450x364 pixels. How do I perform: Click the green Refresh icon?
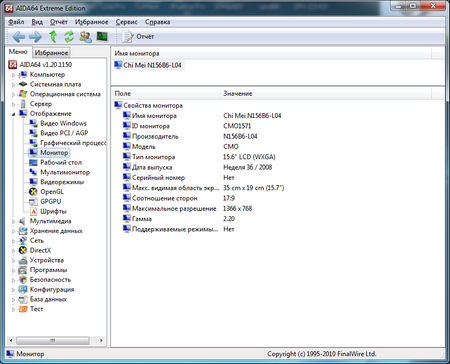coord(69,36)
